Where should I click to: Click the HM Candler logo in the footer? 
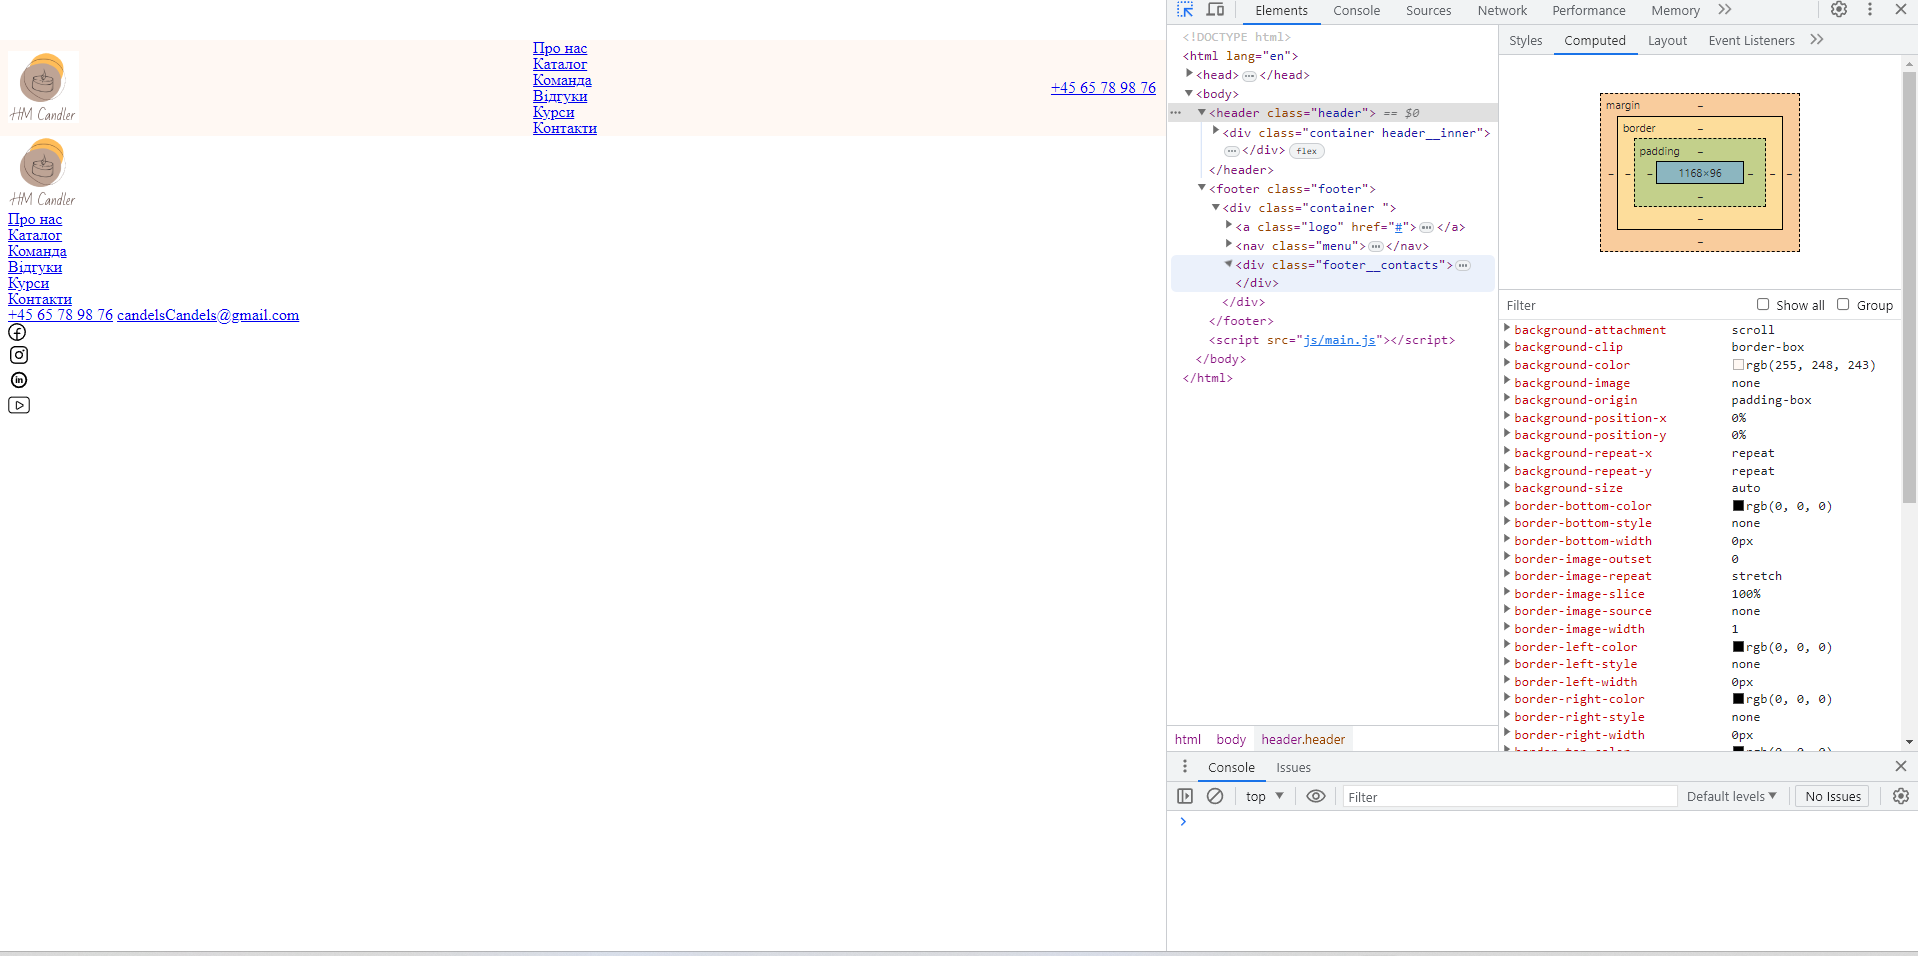tap(43, 173)
